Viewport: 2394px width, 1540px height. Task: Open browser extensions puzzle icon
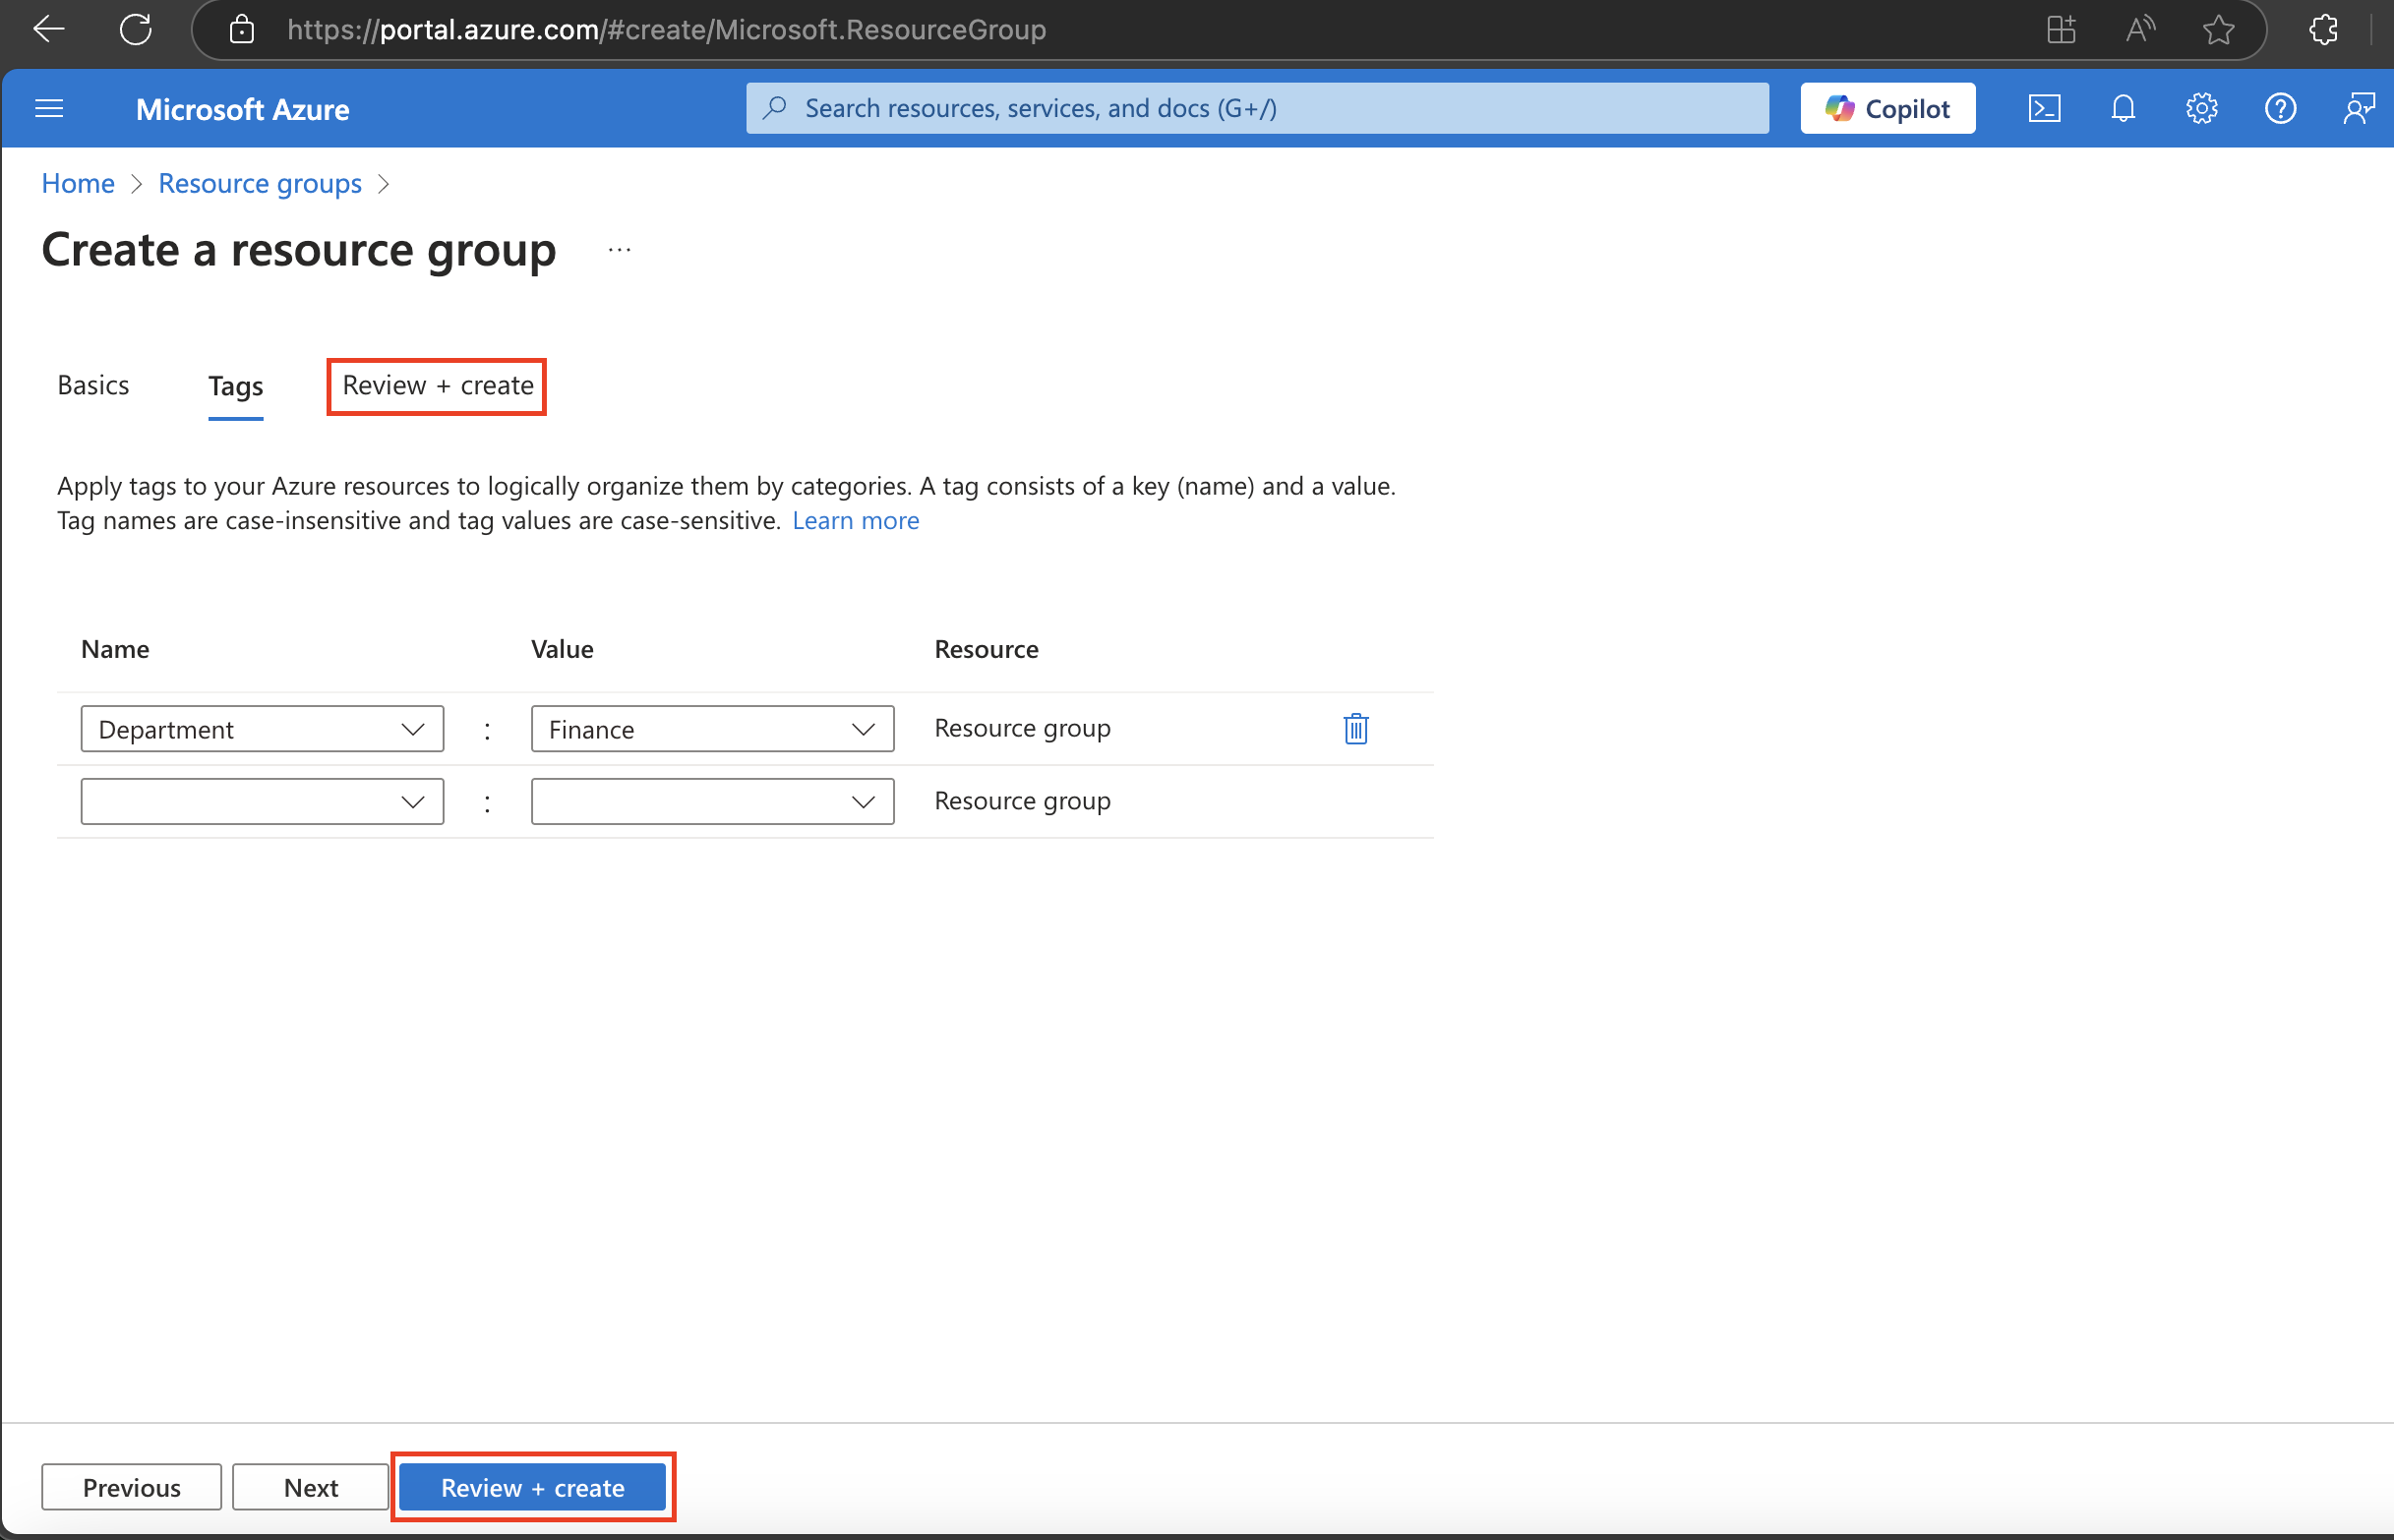2324,29
